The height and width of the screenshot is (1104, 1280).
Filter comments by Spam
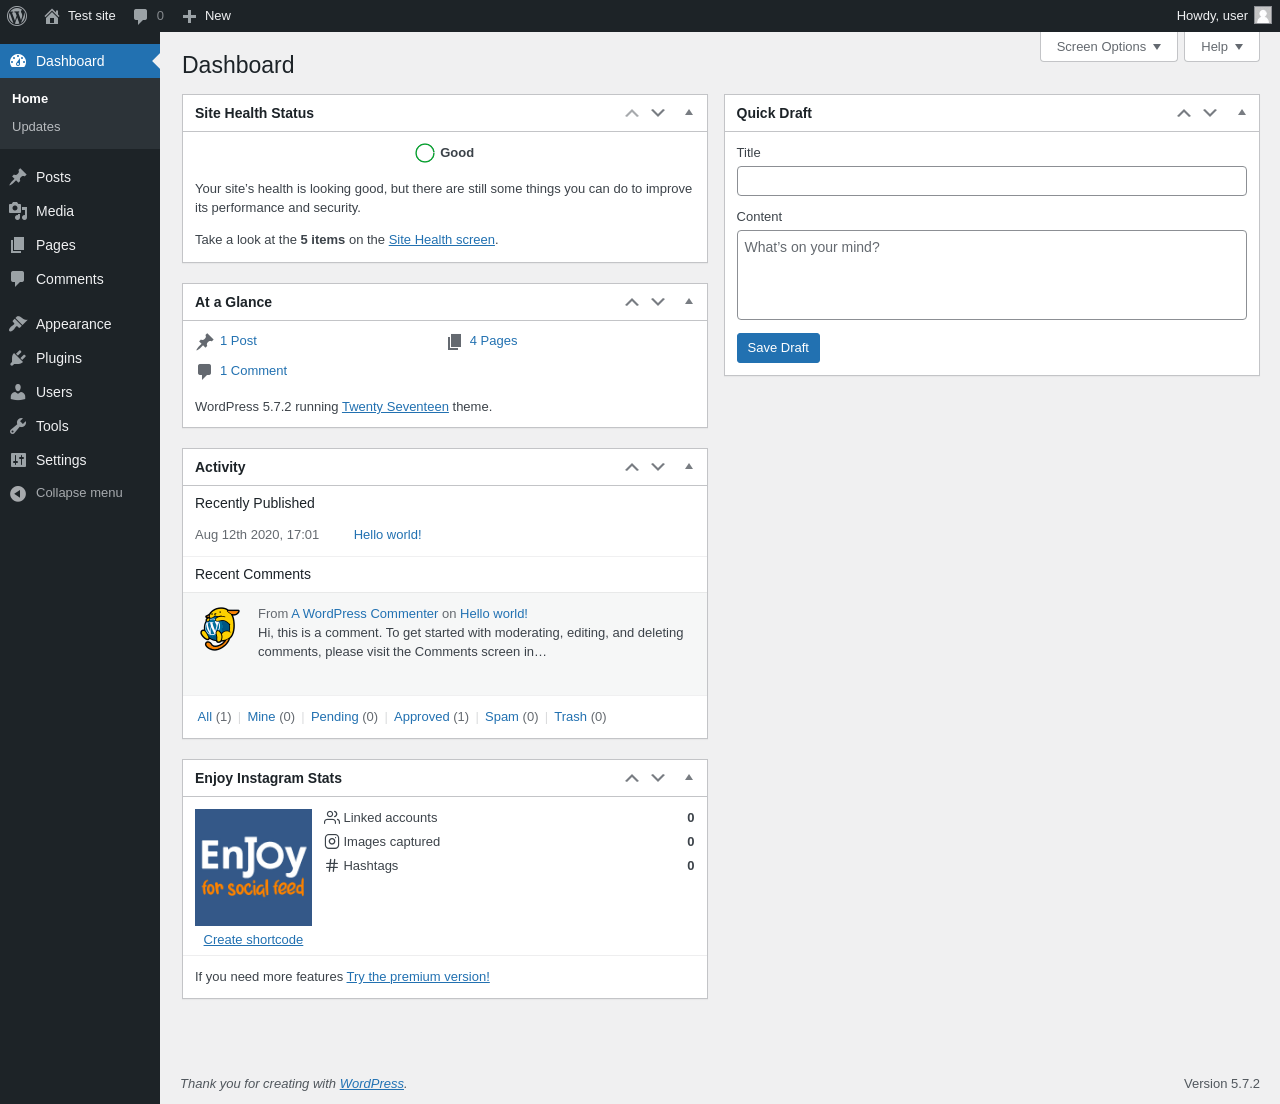click(502, 717)
